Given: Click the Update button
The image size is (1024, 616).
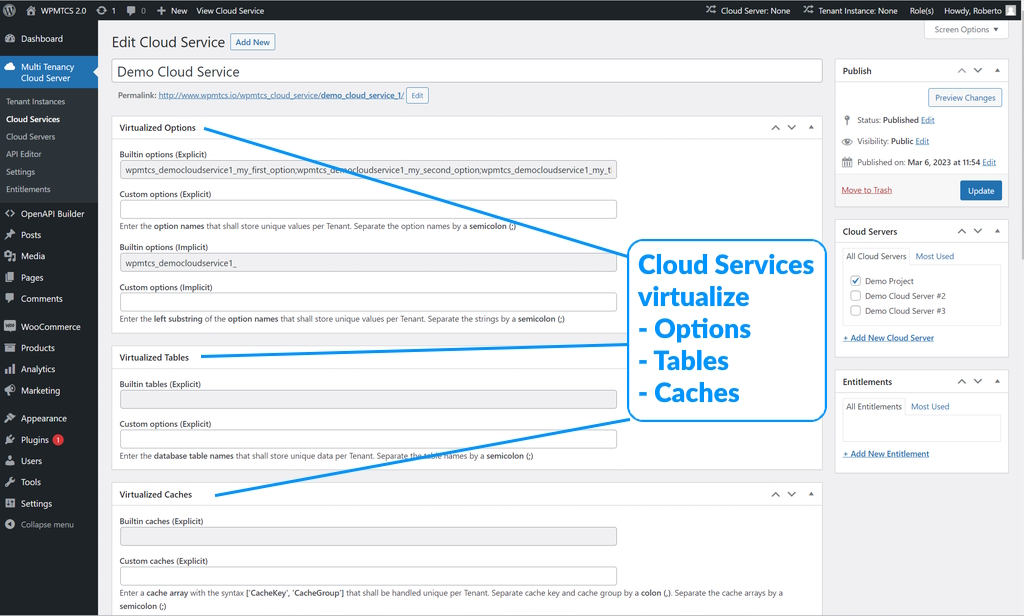Looking at the screenshot, I should tap(980, 191).
